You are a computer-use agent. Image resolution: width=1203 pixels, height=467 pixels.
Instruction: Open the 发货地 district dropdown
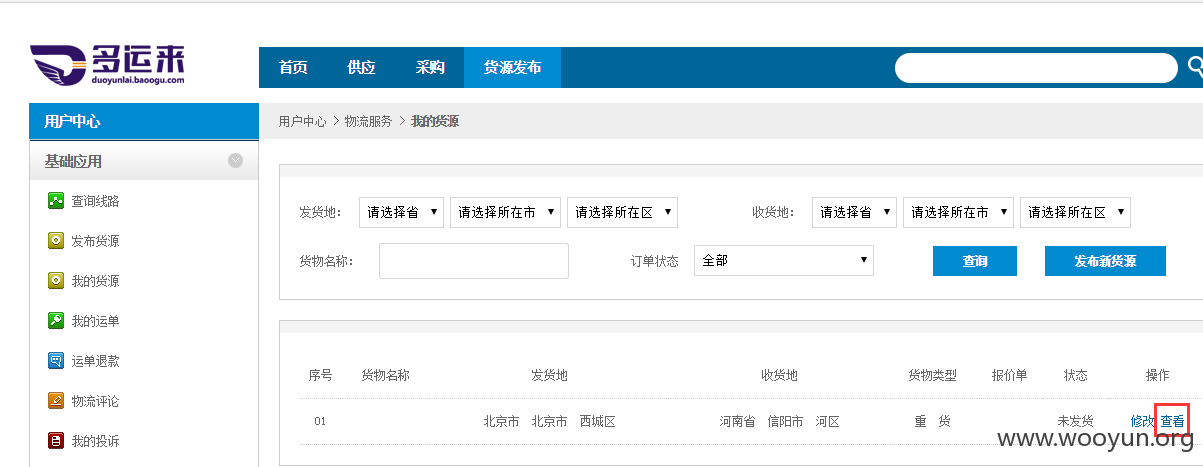pyautogui.click(x=623, y=212)
